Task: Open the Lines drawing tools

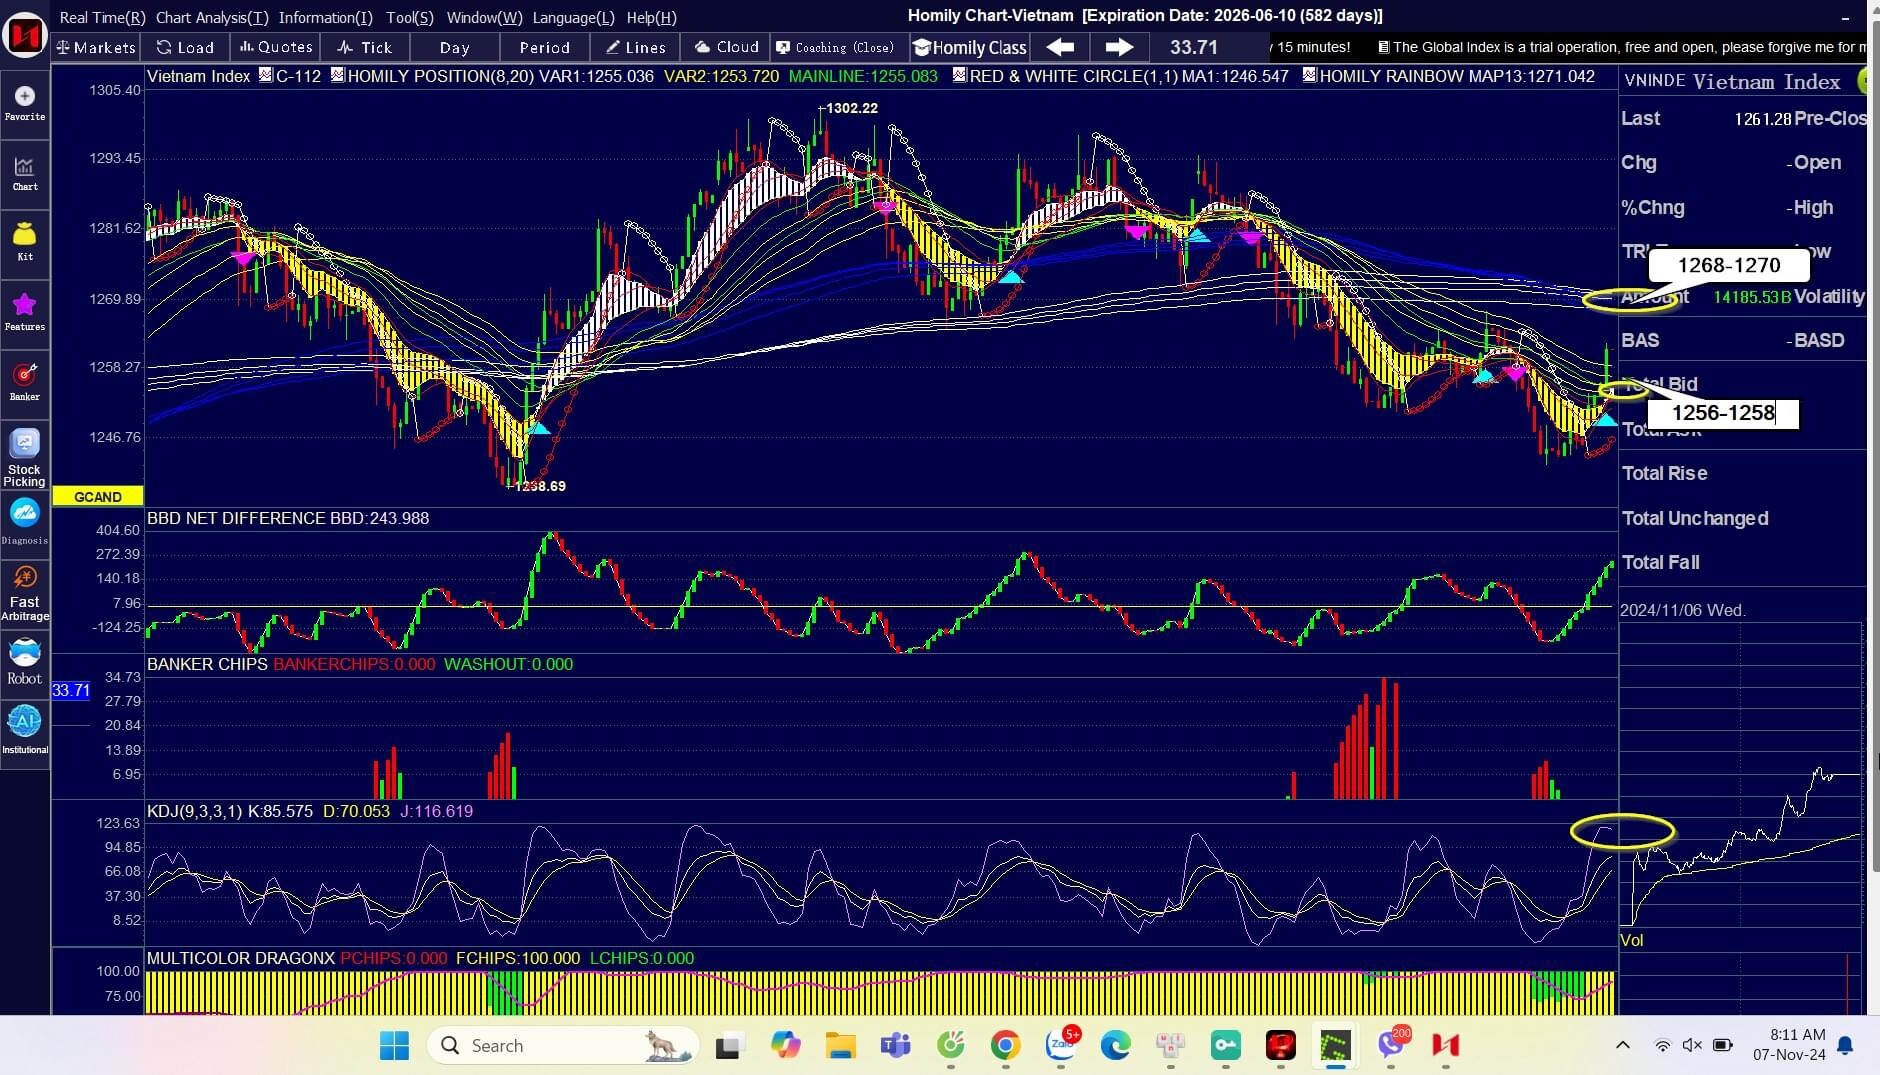Action: point(635,47)
